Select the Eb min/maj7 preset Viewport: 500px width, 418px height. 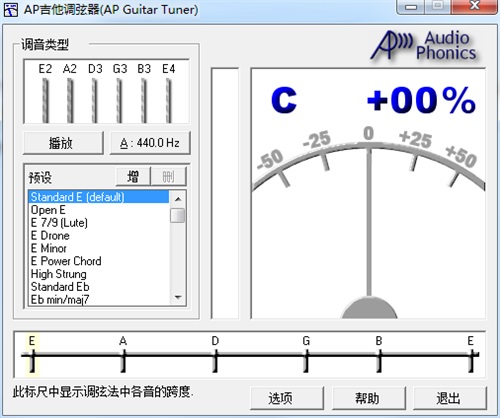point(99,299)
